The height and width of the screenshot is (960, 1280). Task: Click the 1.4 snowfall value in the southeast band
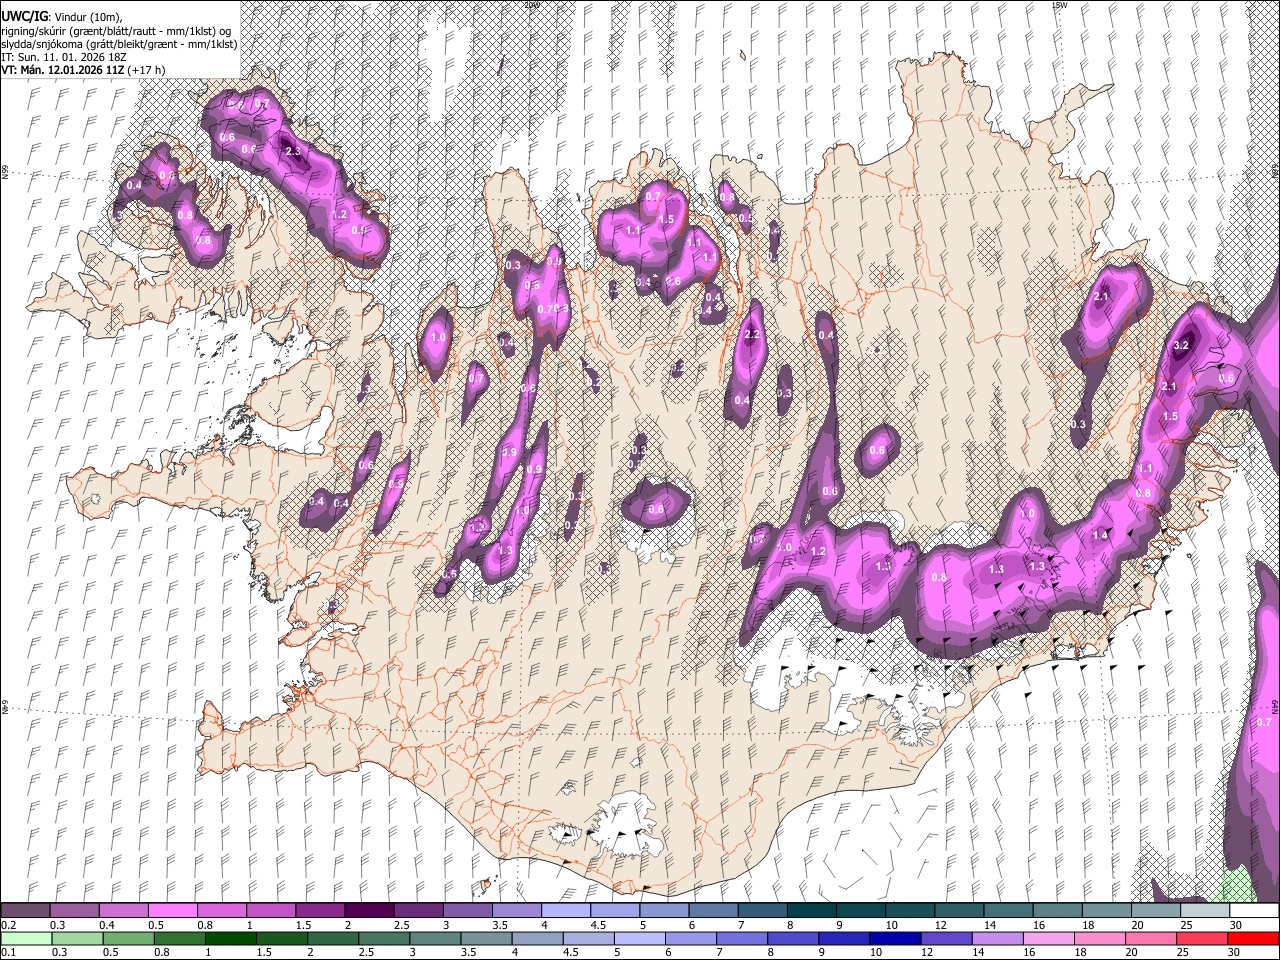[1100, 535]
